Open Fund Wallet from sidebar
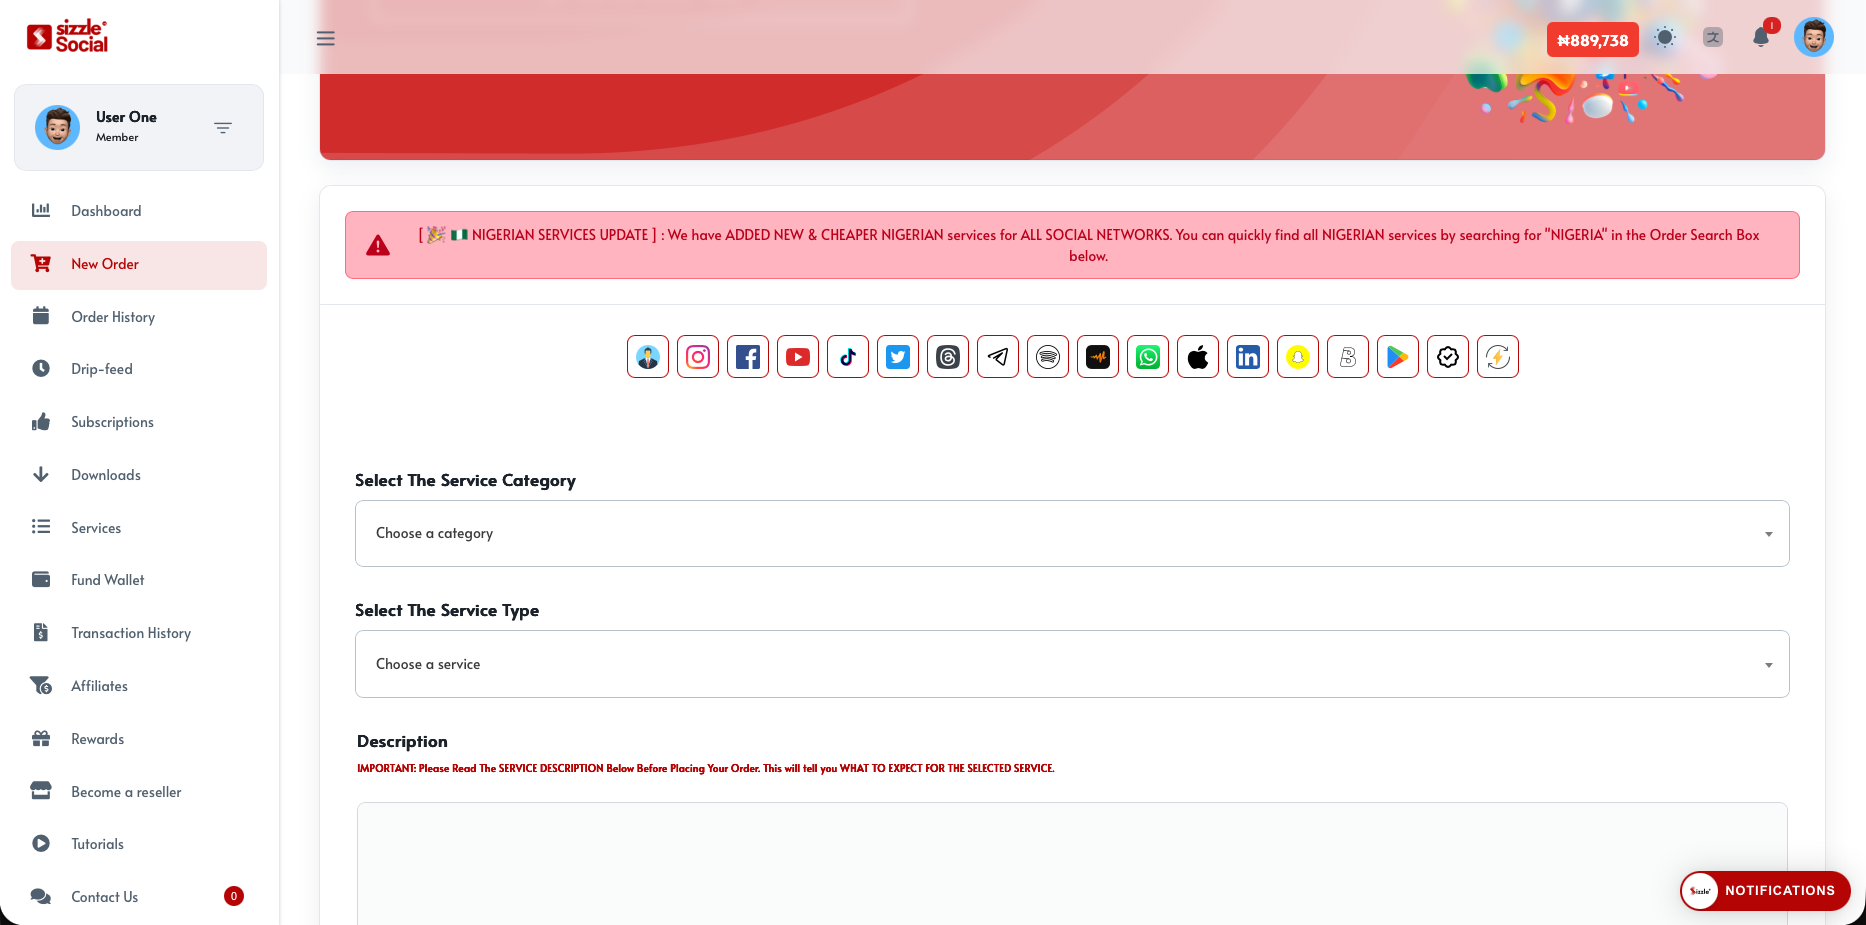Image resolution: width=1866 pixels, height=925 pixels. [107, 580]
